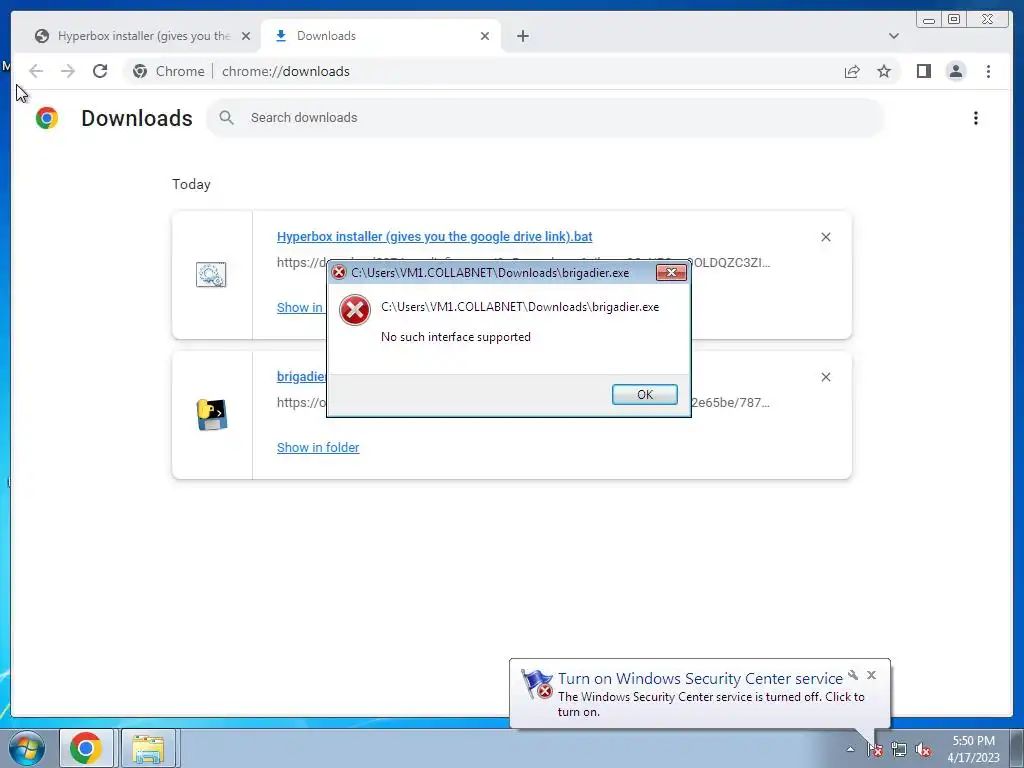Image resolution: width=1024 pixels, height=768 pixels.
Task: Expand the tab search chevron
Action: click(893, 36)
